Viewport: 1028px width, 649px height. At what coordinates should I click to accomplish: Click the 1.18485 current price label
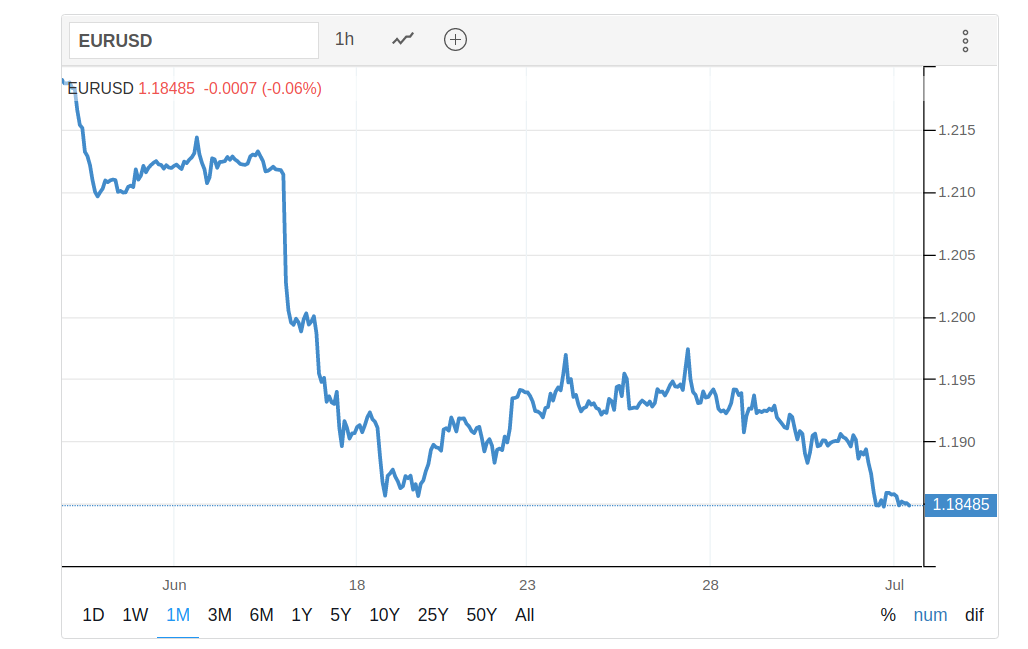click(x=960, y=505)
